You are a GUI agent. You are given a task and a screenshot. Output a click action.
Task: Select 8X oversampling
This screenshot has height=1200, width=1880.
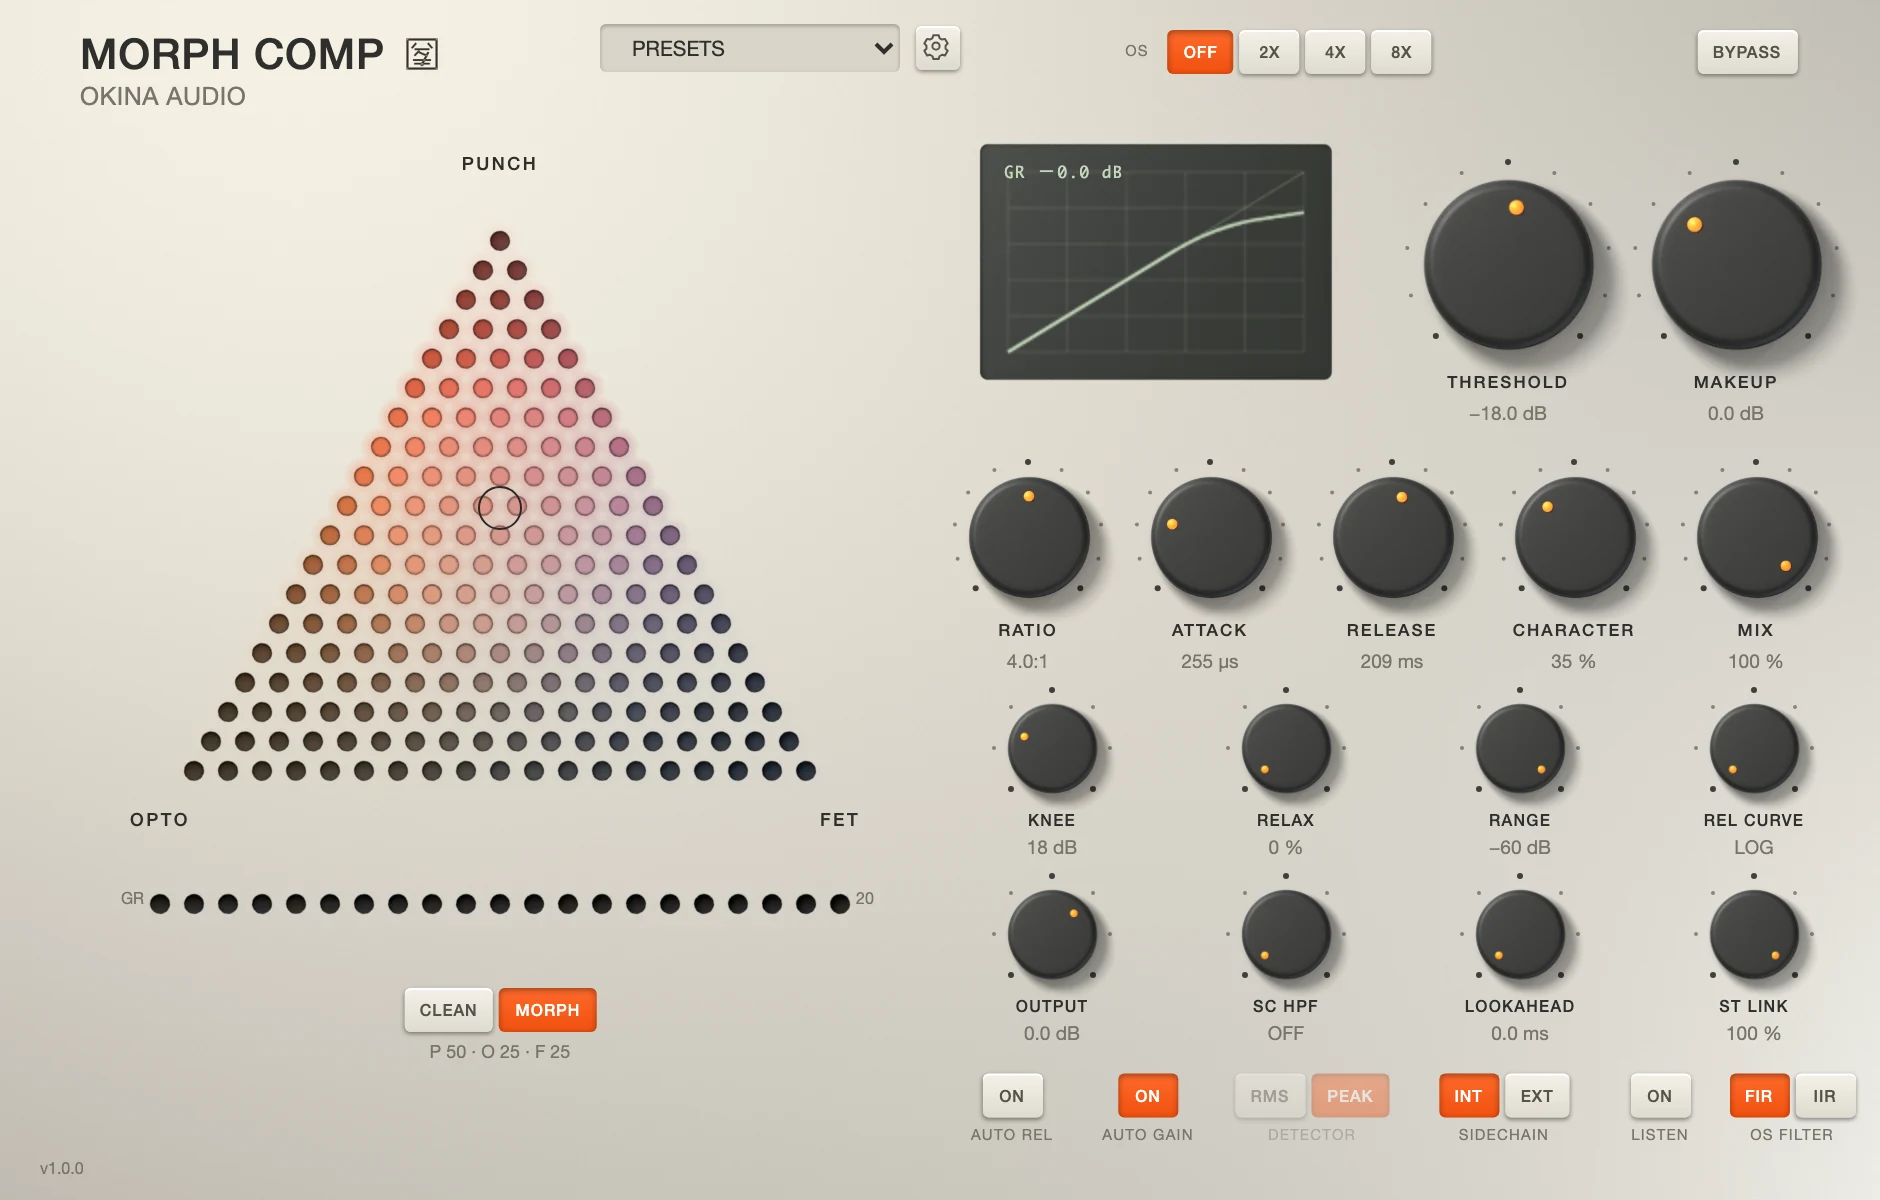[1401, 52]
